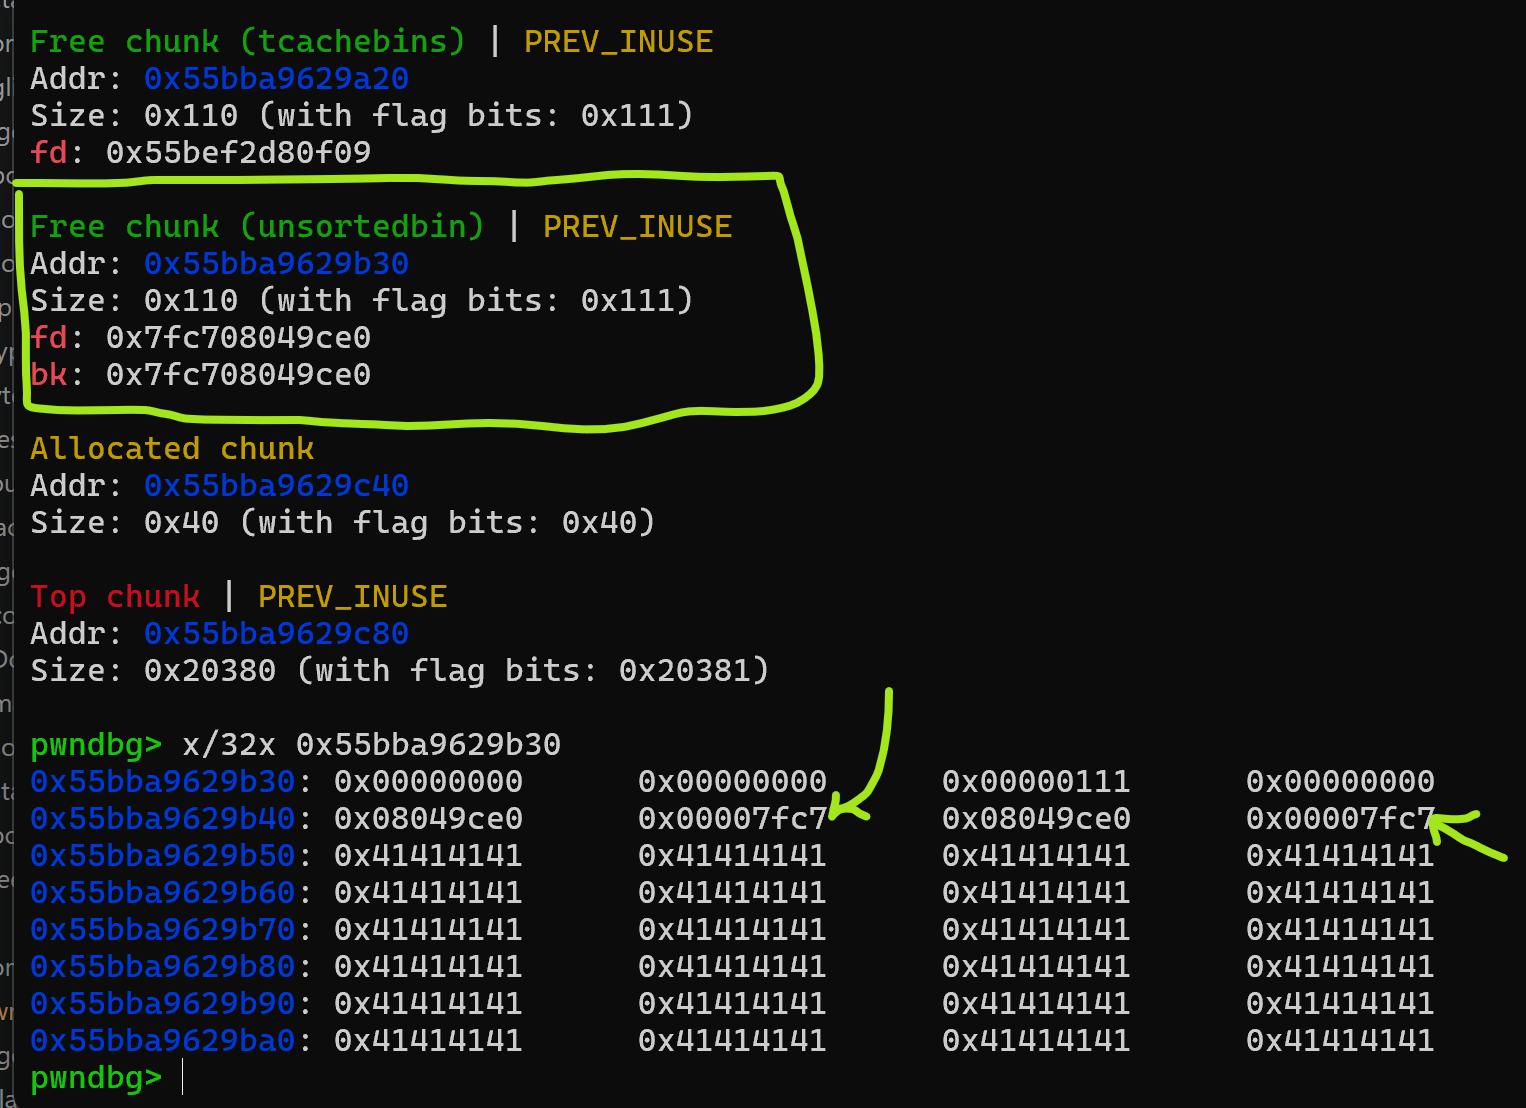Click the "Free chunk (unsortedbin)" heading
This screenshot has height=1108, width=1526.
click(257, 227)
